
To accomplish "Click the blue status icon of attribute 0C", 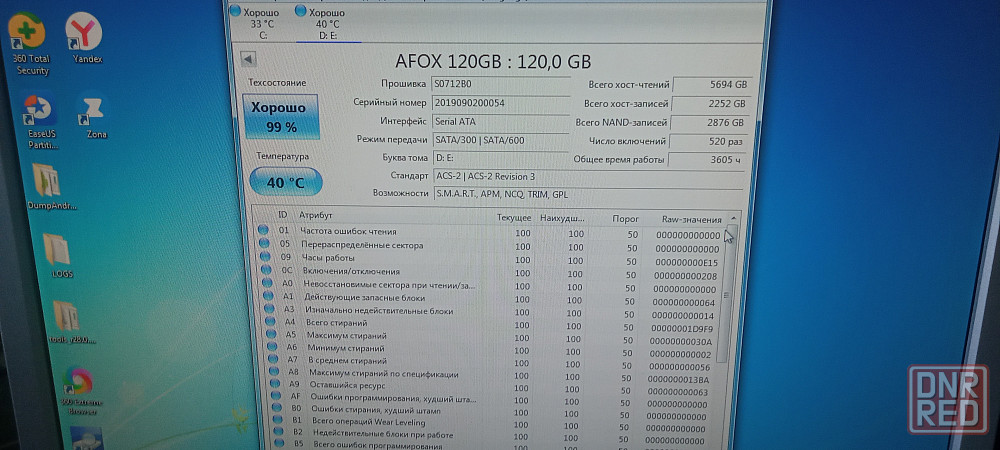I will tap(266, 270).
